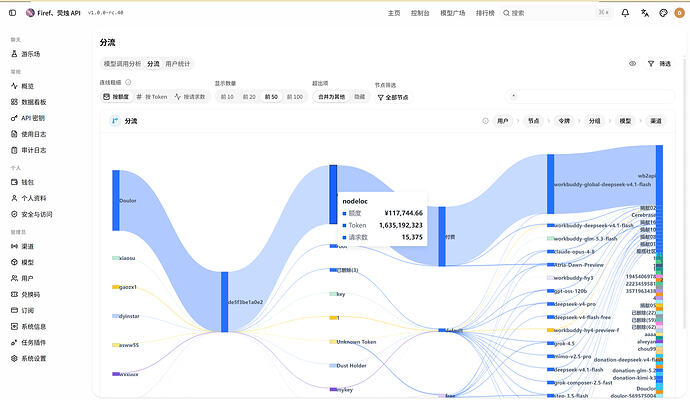Viewport: 690px width, 400px height.
Task: Switch to the 模型调用分析 tab
Action: click(122, 64)
